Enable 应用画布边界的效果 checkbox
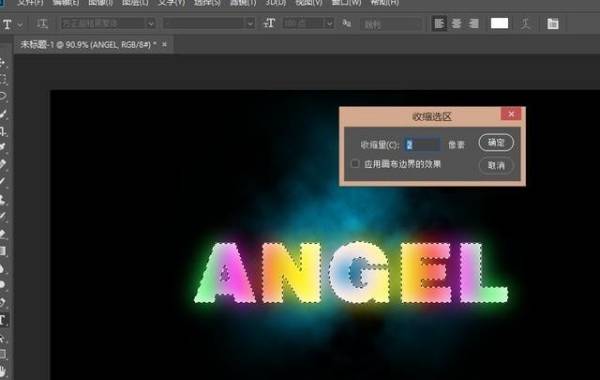Viewport: 600px width, 380px height. 355,164
